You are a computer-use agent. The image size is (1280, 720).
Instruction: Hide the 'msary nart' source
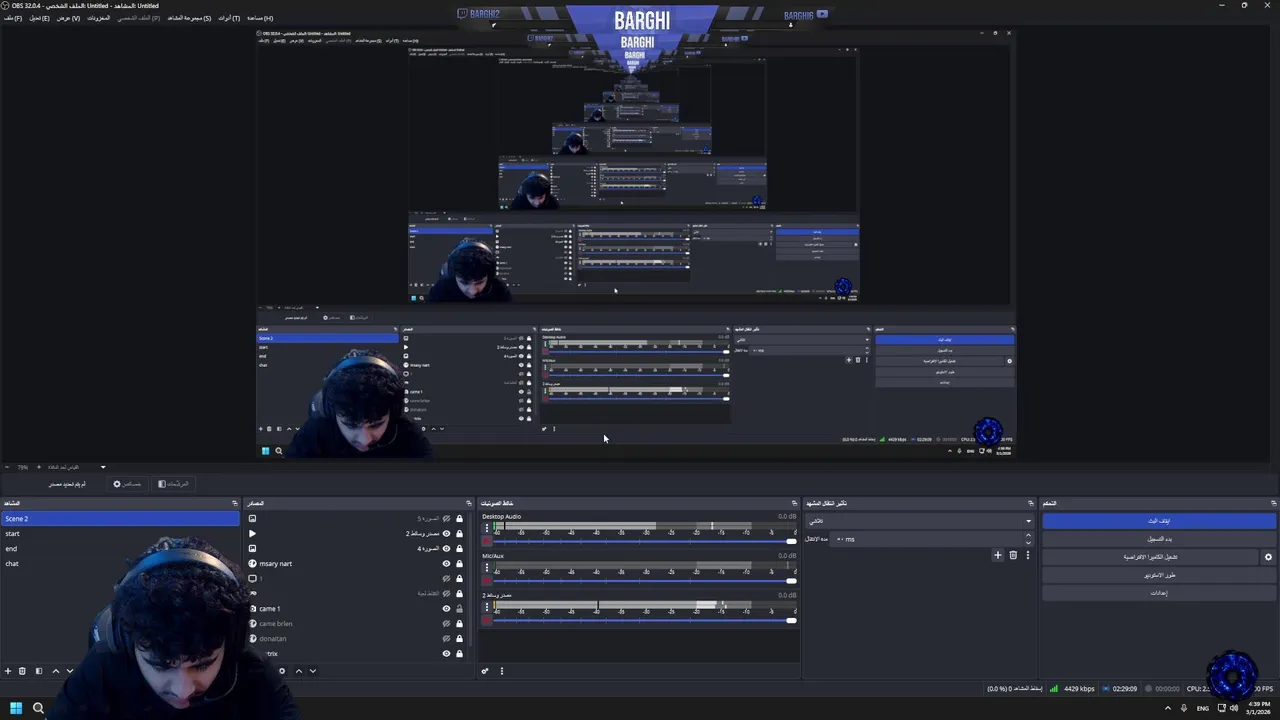[446, 564]
